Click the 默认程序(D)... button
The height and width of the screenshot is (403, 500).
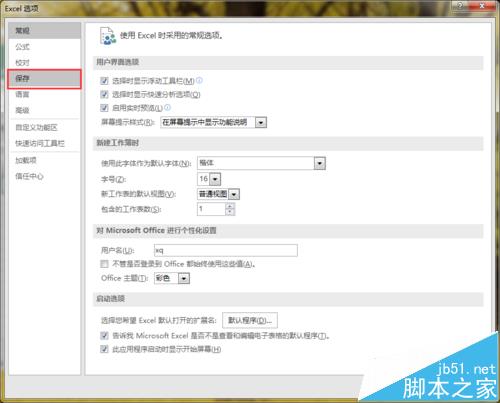tap(250, 320)
